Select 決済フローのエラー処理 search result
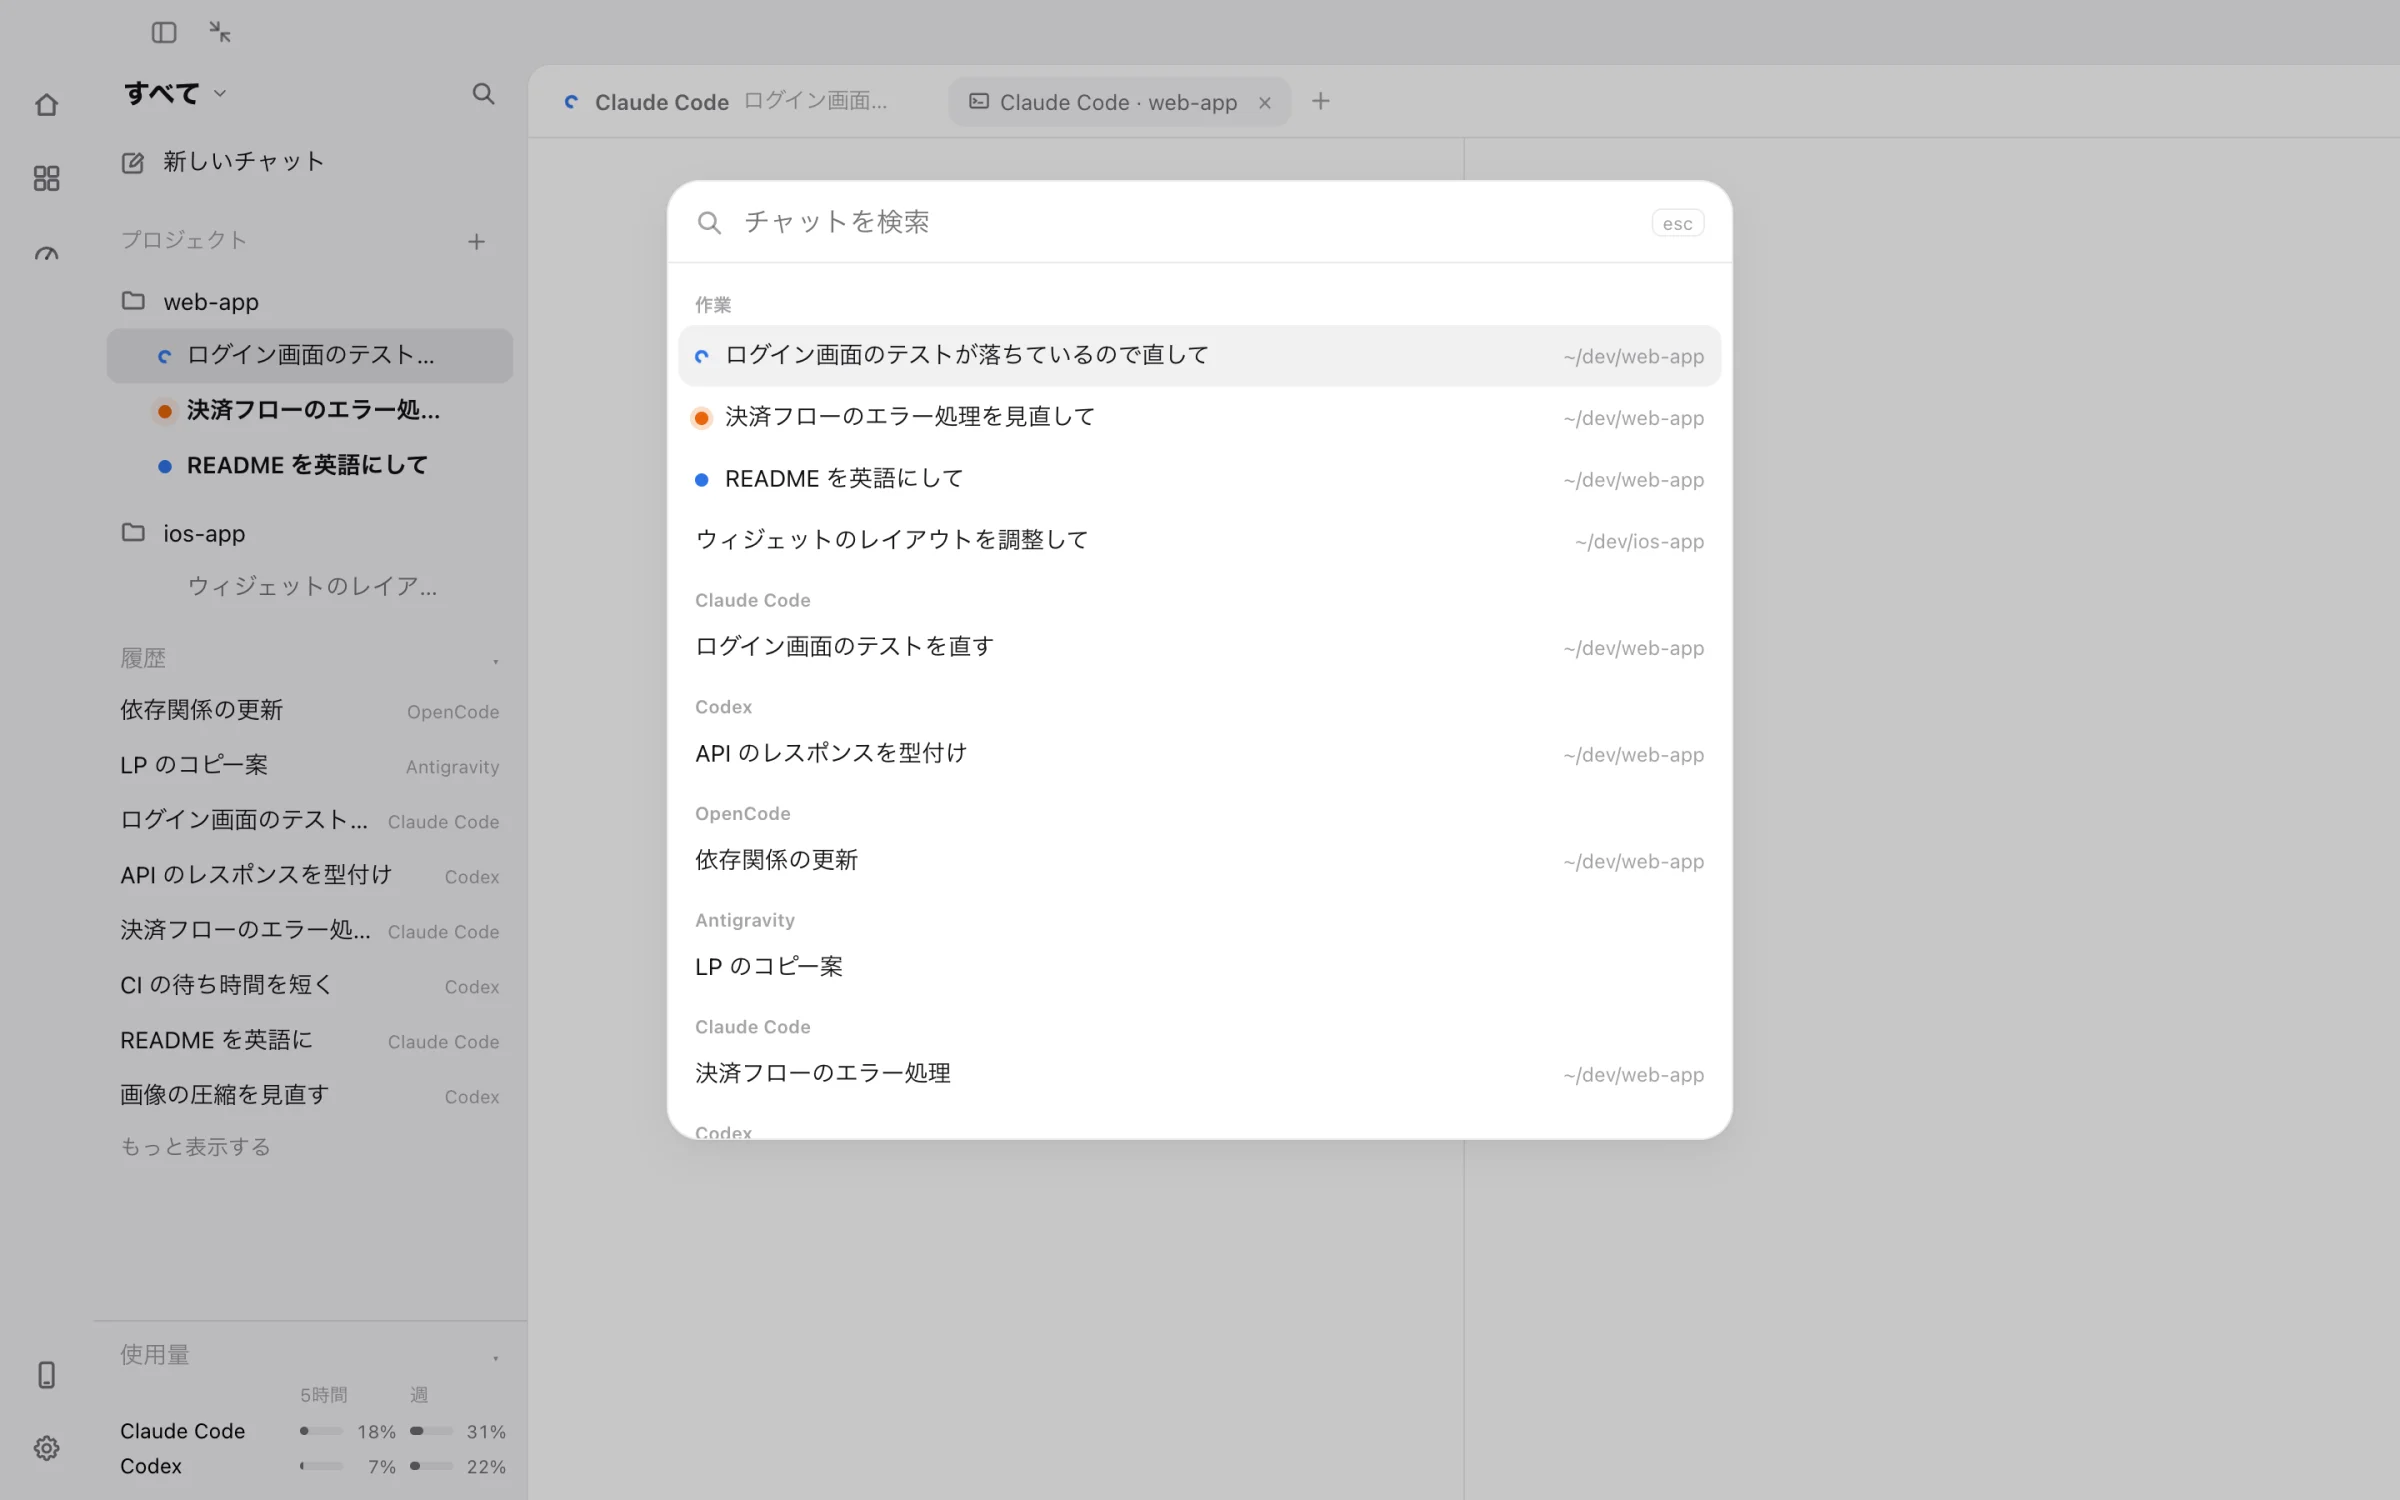Viewport: 2400px width, 1500px height. pyautogui.click(x=1199, y=1074)
